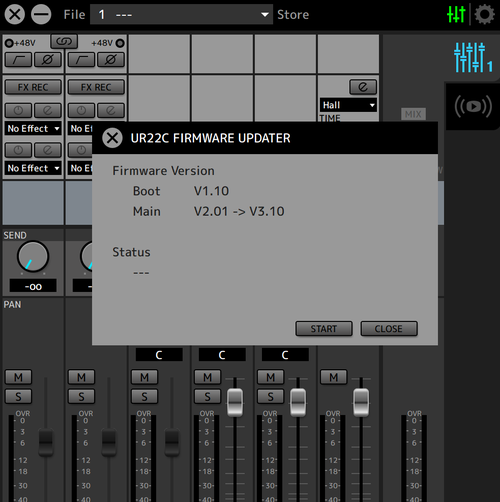
Task: Invert phase on channel 1
Action: pyautogui.click(x=48, y=60)
